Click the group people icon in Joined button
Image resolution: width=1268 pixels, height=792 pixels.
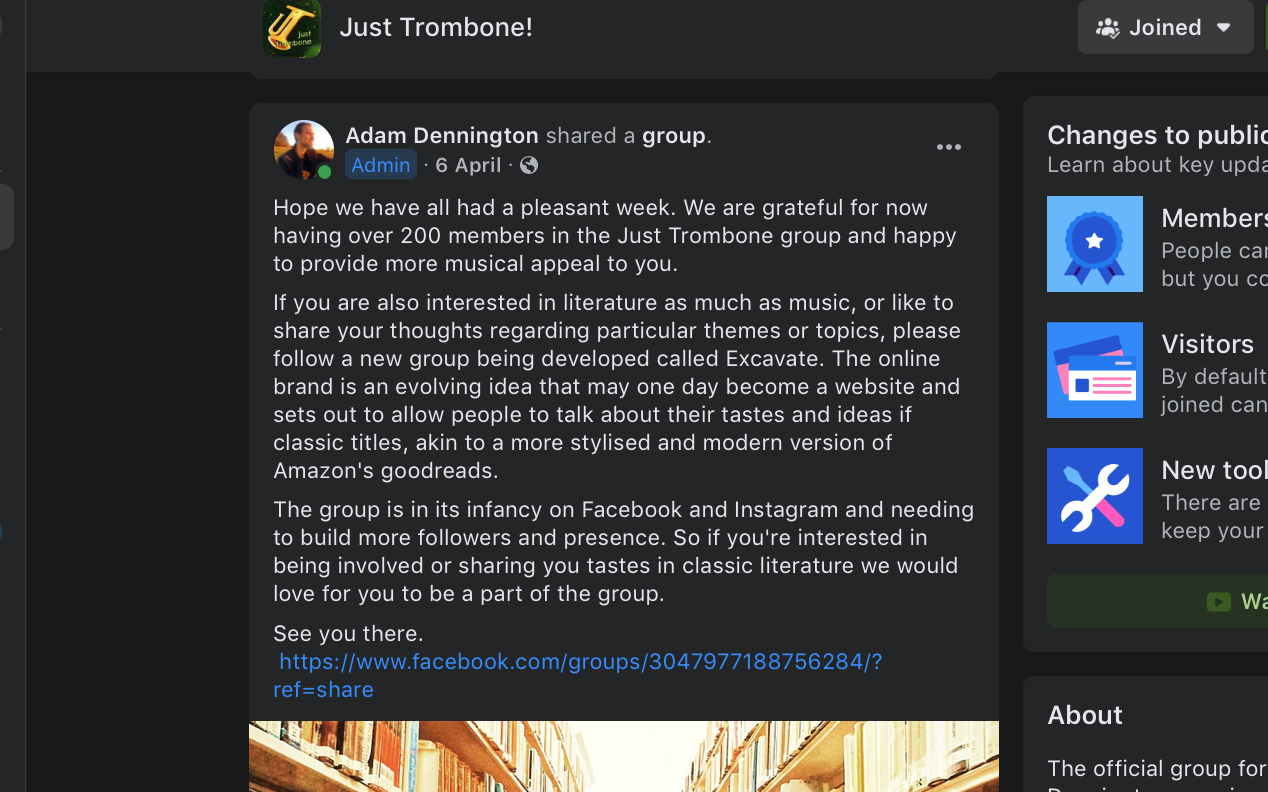point(1107,28)
